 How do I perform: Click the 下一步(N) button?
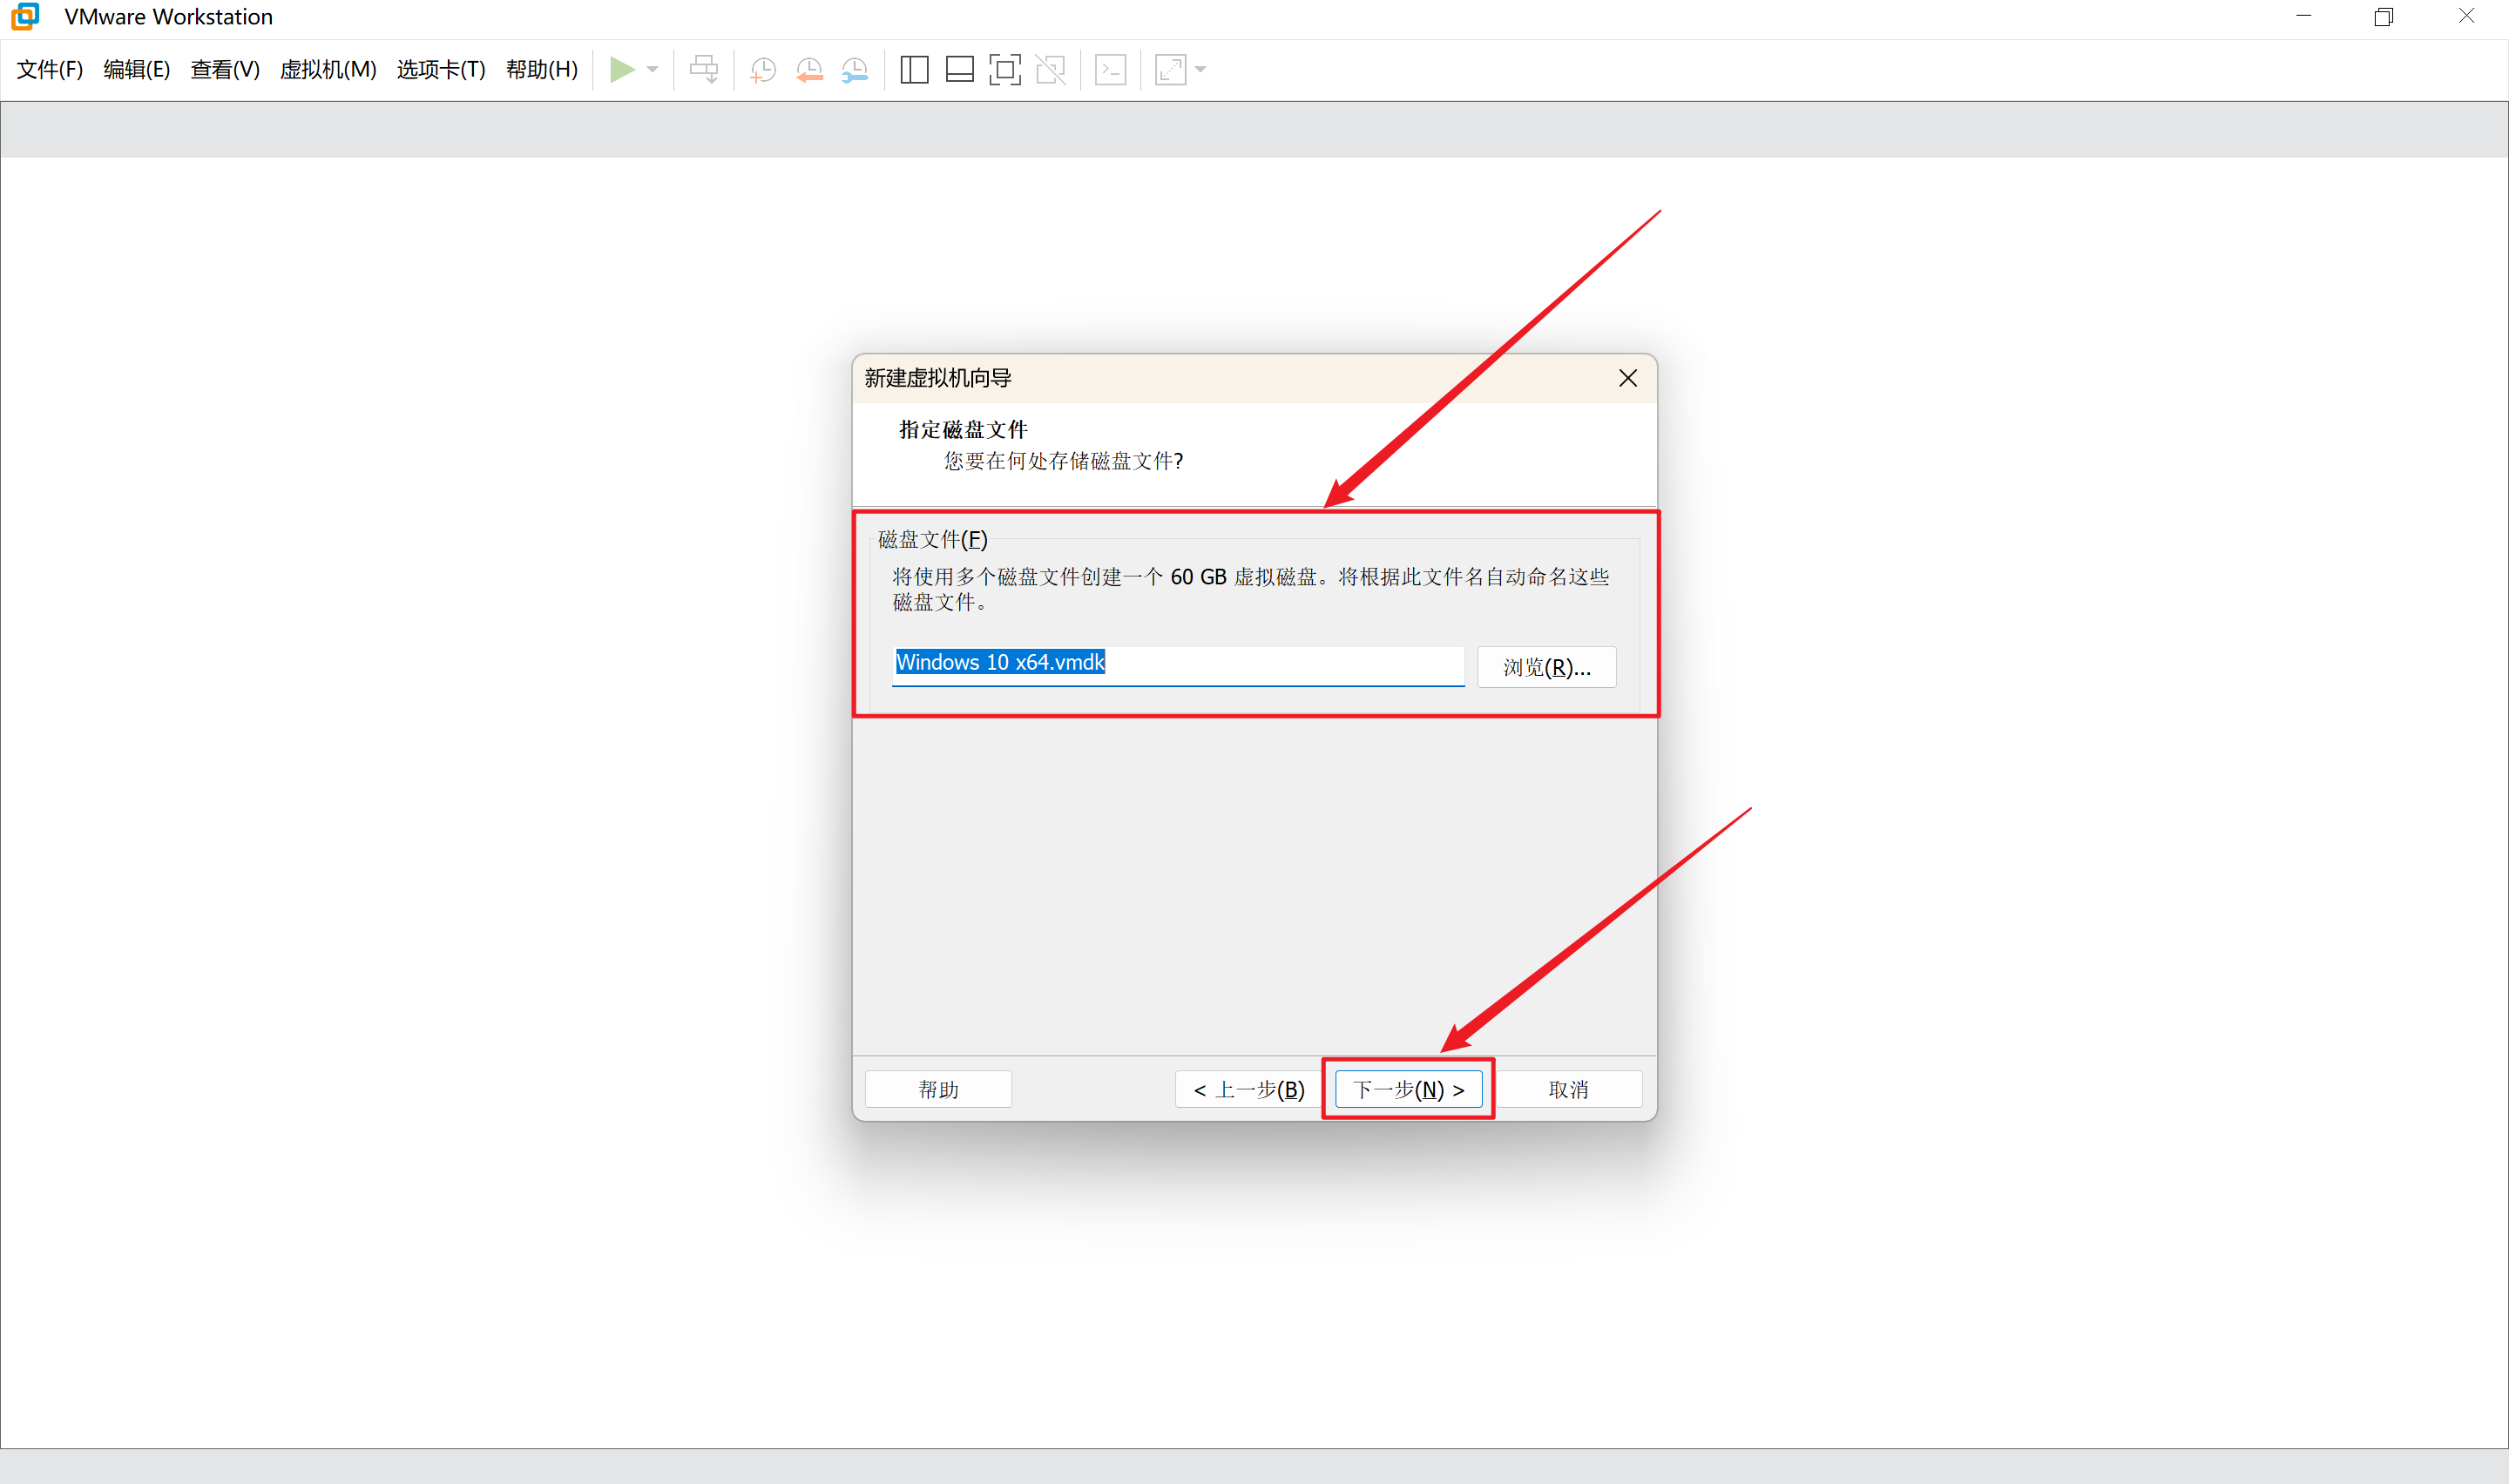point(1408,1089)
